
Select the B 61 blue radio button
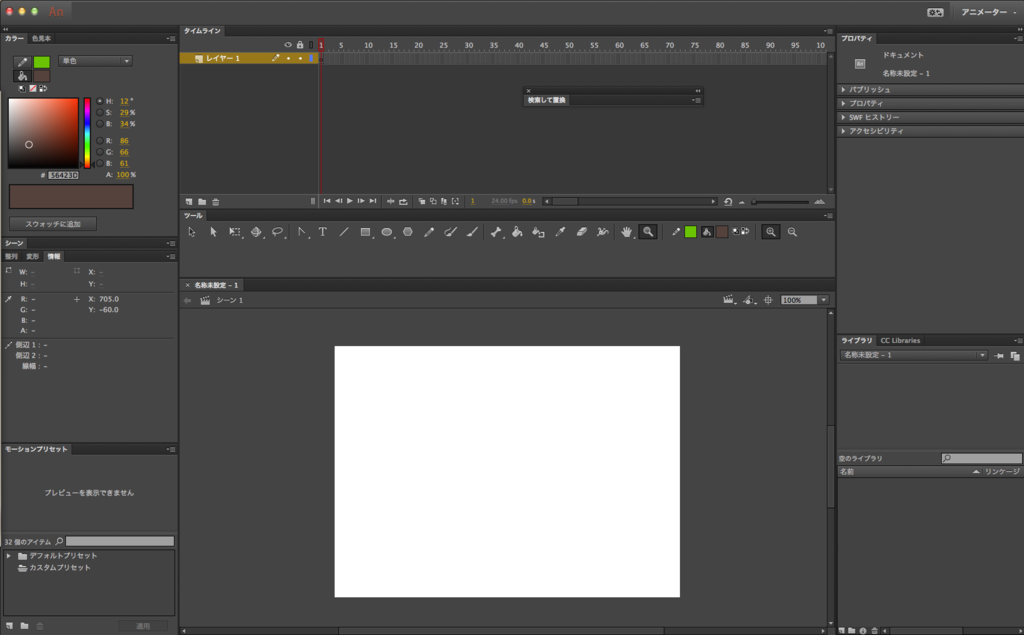click(x=99, y=163)
